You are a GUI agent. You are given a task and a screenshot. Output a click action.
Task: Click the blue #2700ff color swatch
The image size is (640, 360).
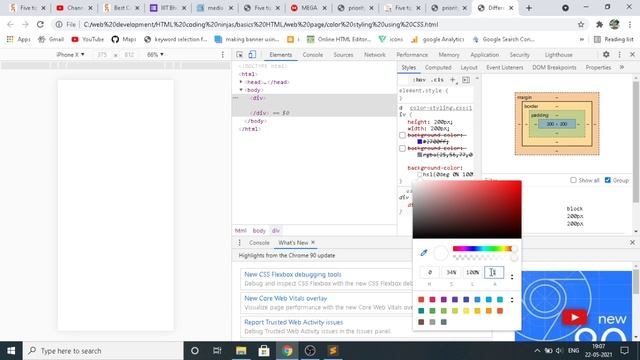pyautogui.click(x=420, y=141)
